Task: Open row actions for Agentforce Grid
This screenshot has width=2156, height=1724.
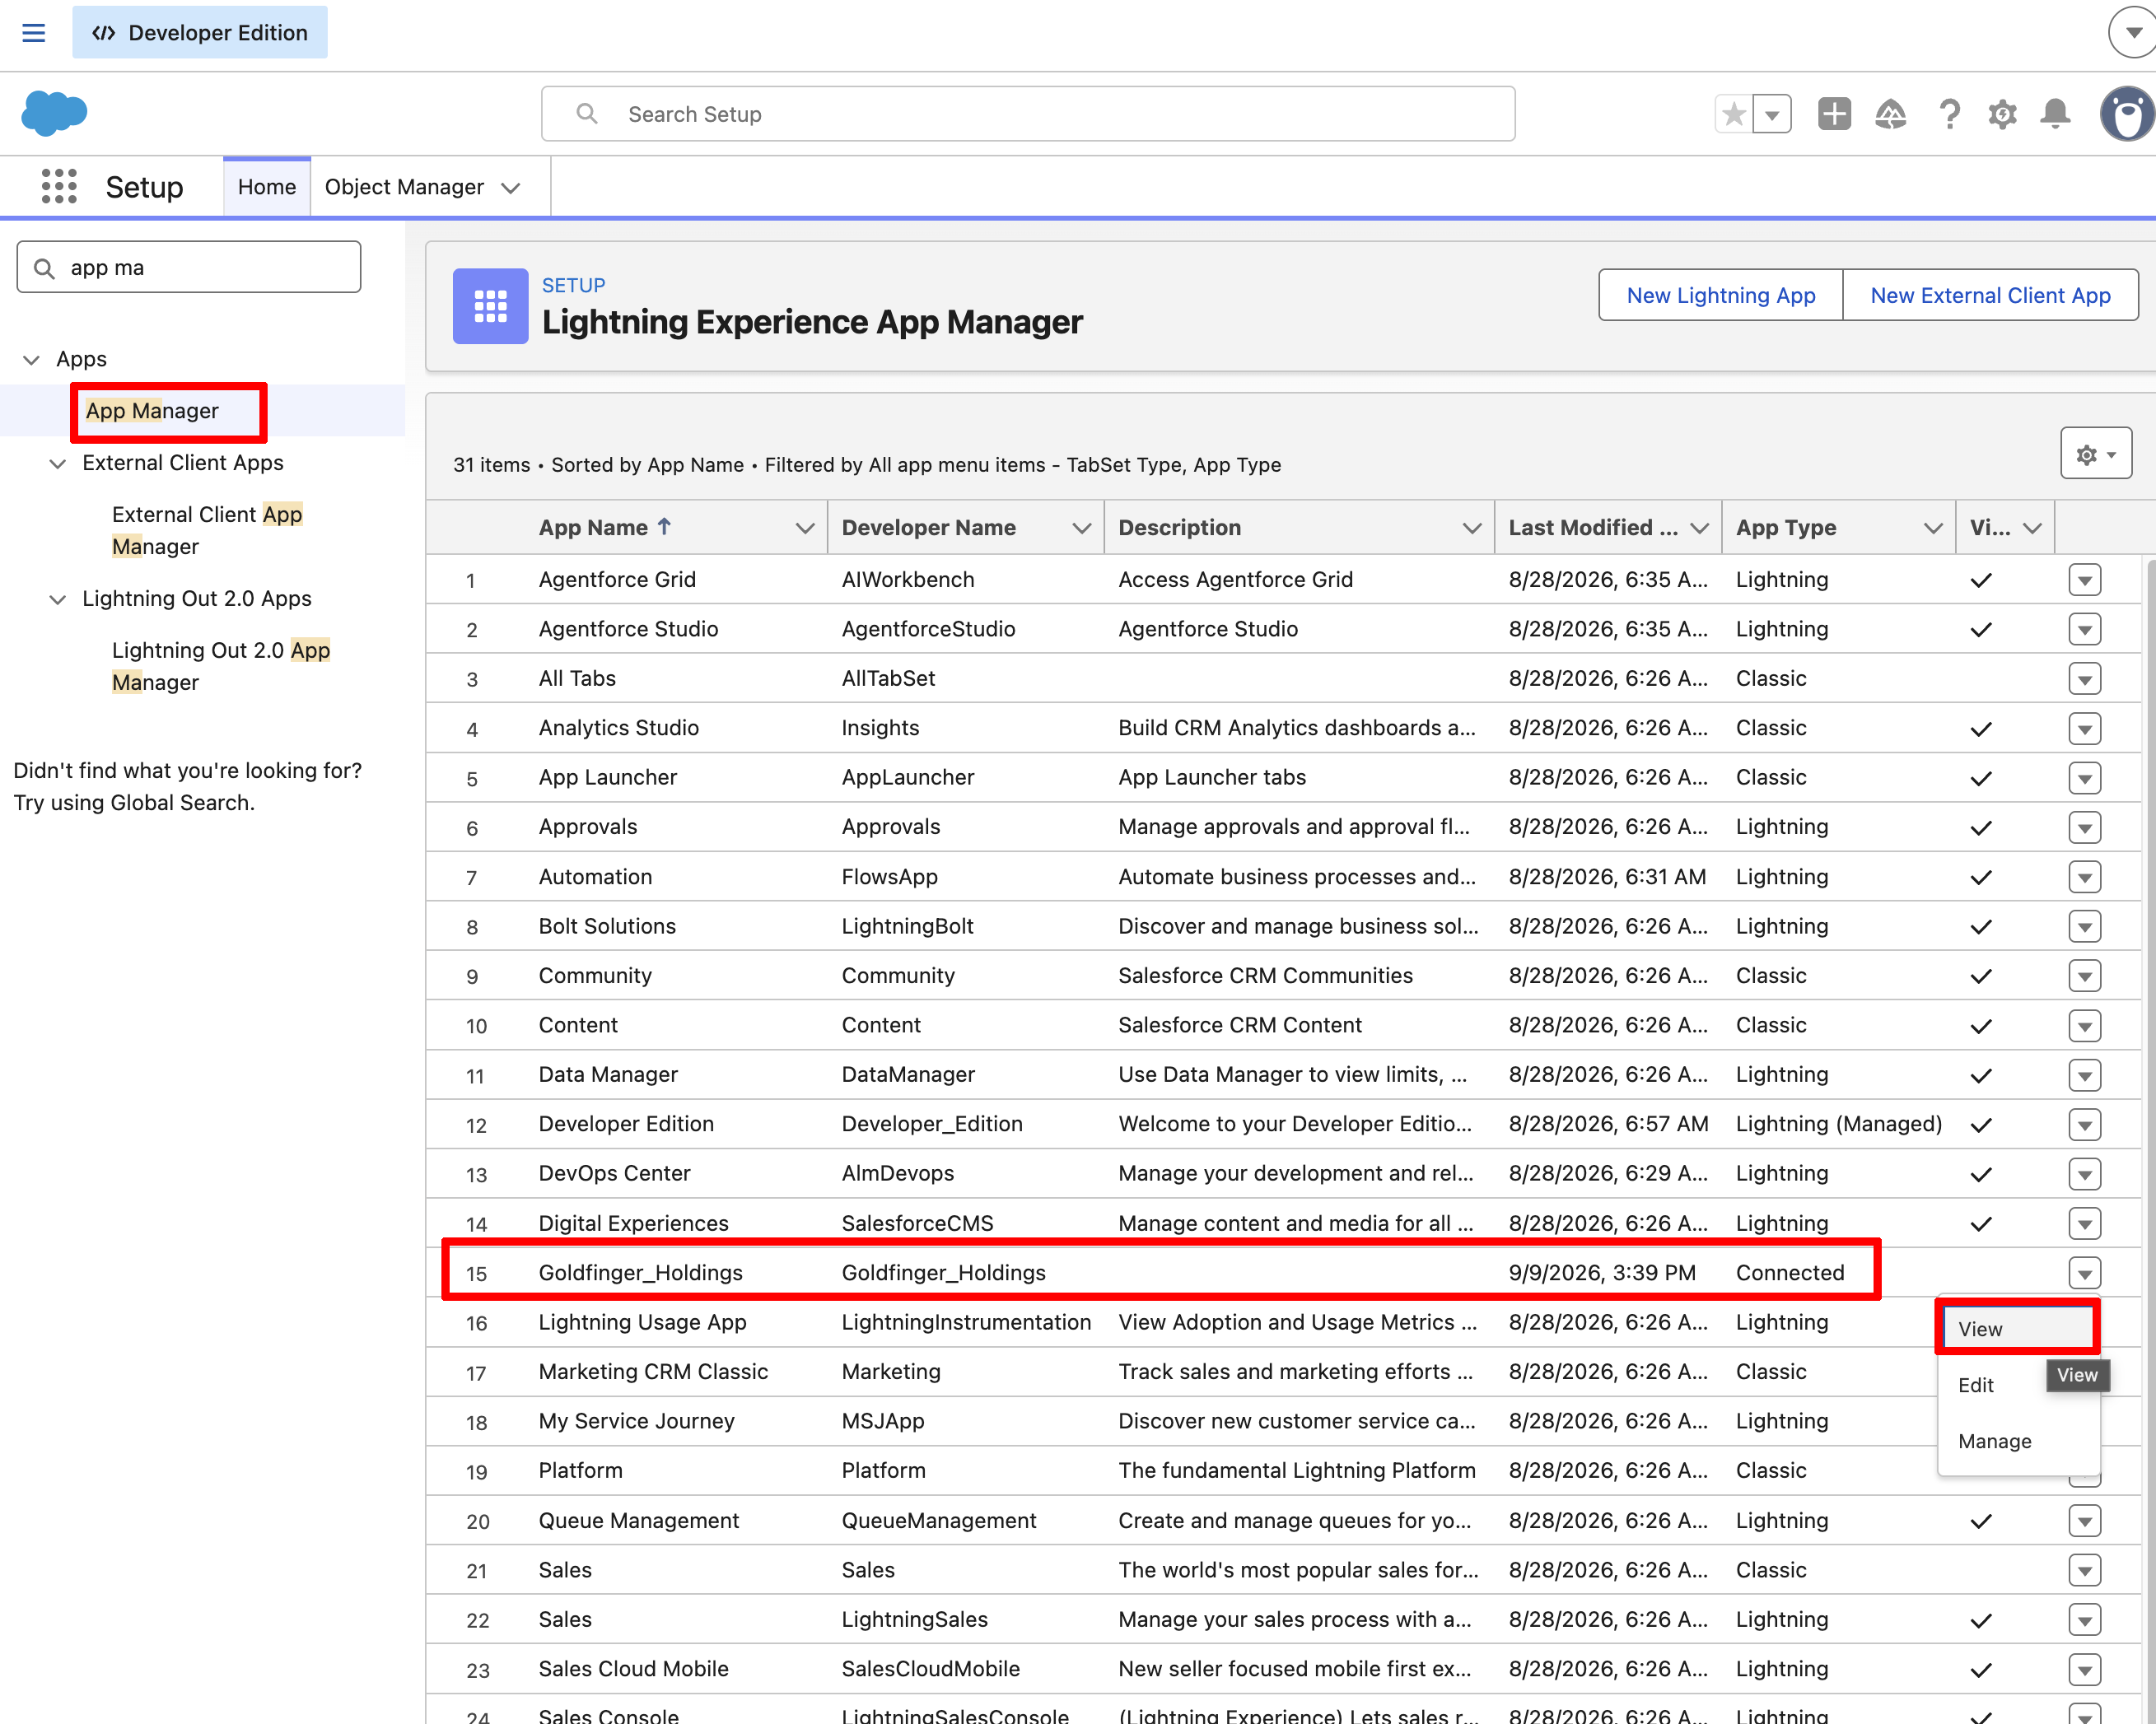Action: pos(2084,580)
